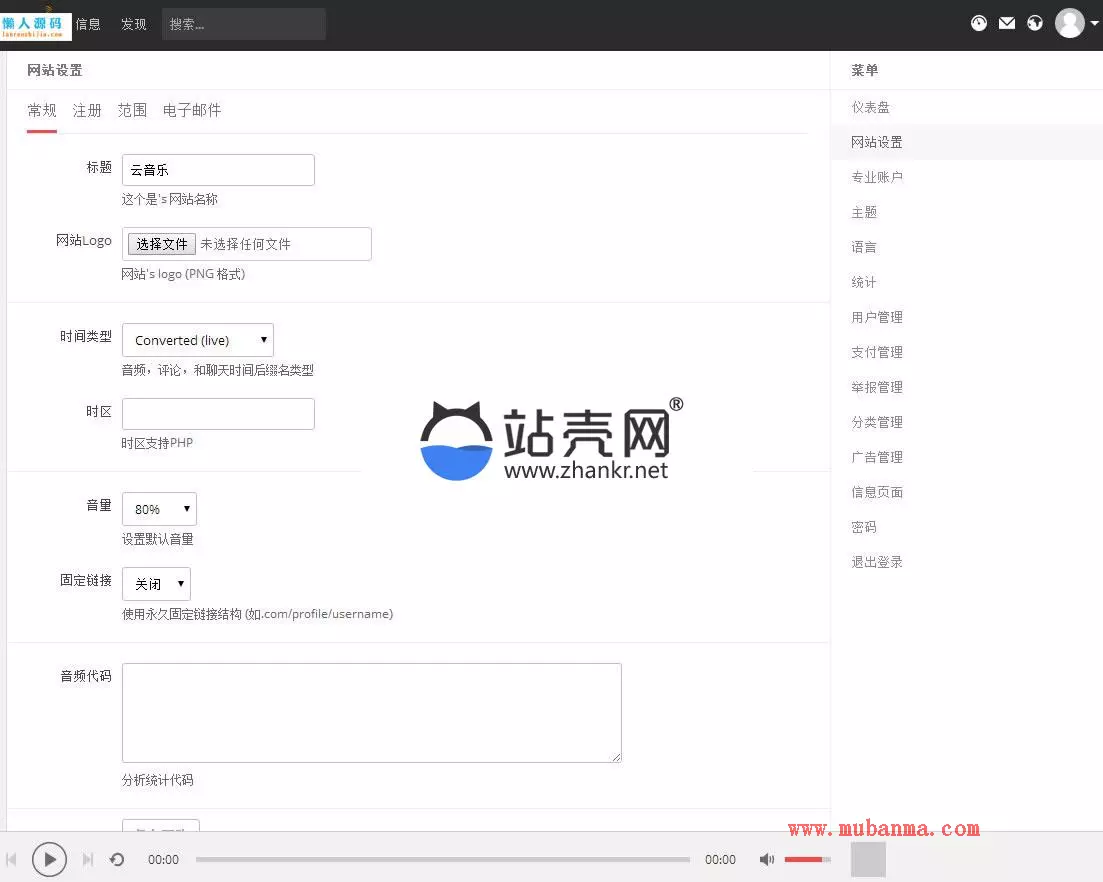This screenshot has width=1103, height=882.
Task: Switch to the 注册 settings tab
Action: click(87, 110)
